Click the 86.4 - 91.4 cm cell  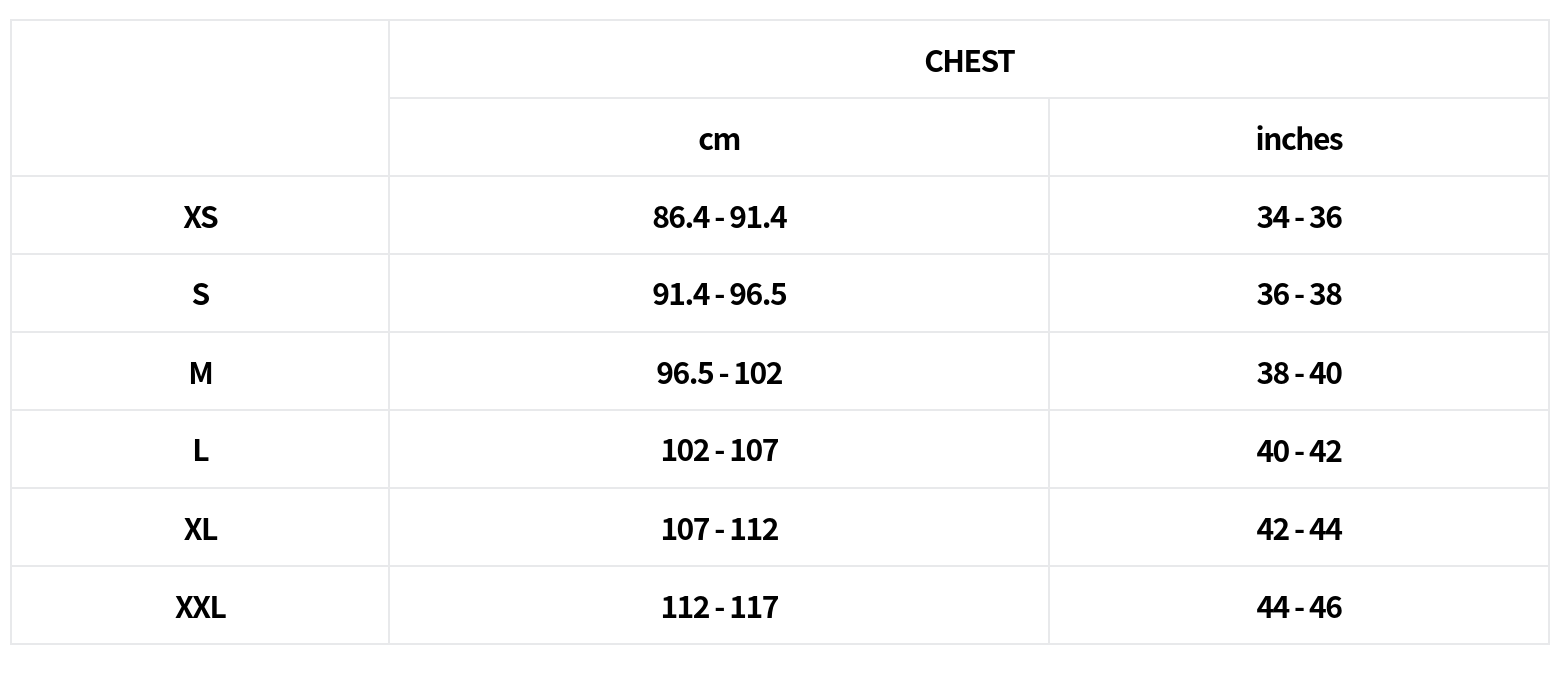coord(719,217)
